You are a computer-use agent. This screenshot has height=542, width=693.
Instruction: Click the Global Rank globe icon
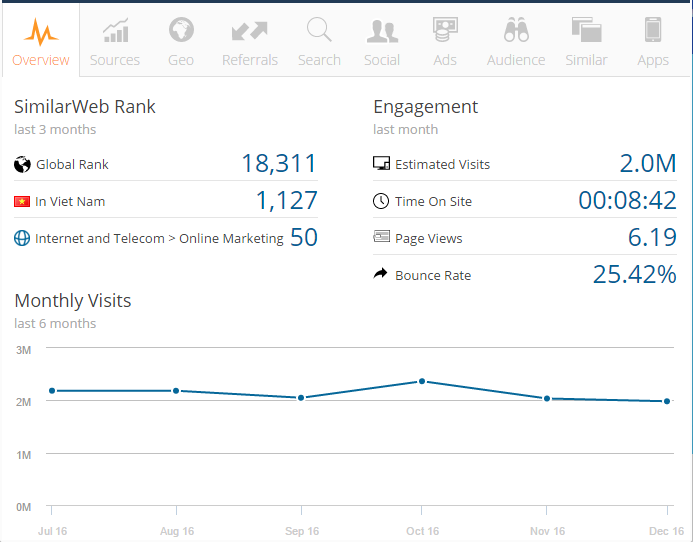(22, 164)
